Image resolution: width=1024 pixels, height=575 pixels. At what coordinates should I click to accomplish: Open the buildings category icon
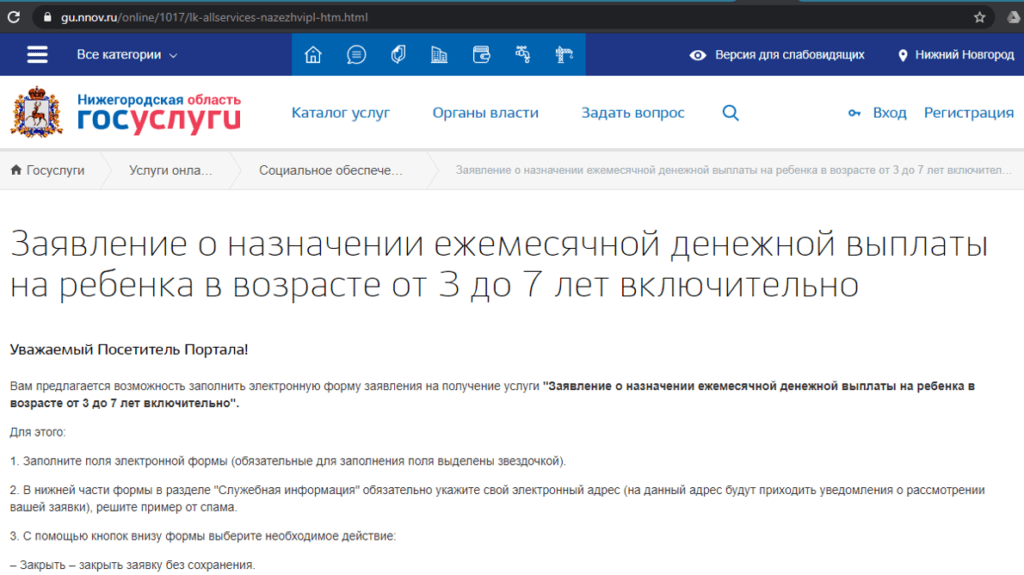click(x=439, y=55)
